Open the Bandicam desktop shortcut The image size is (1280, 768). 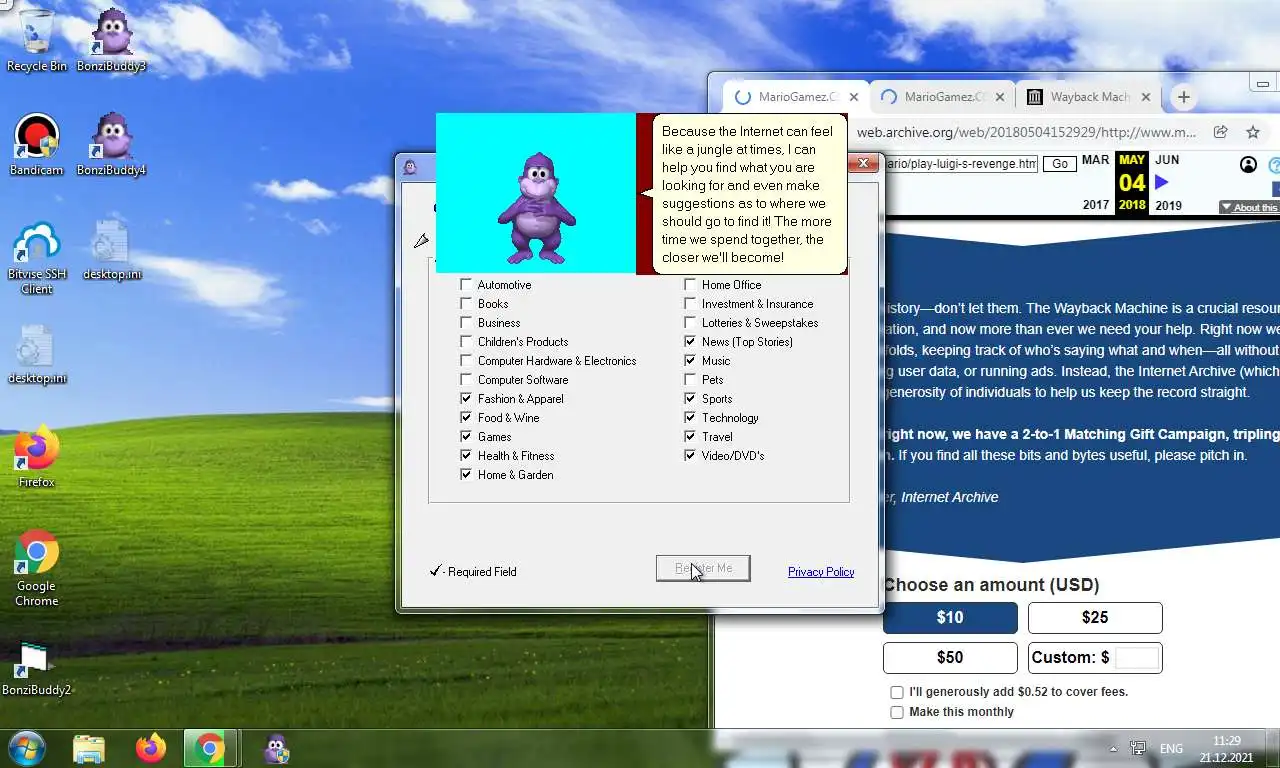37,144
